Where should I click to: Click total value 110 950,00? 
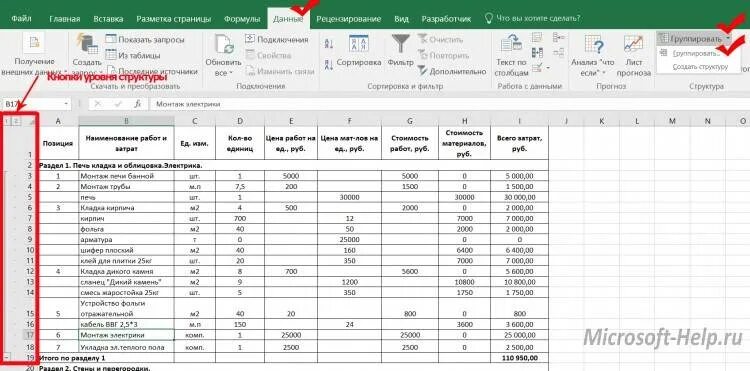coord(519,357)
